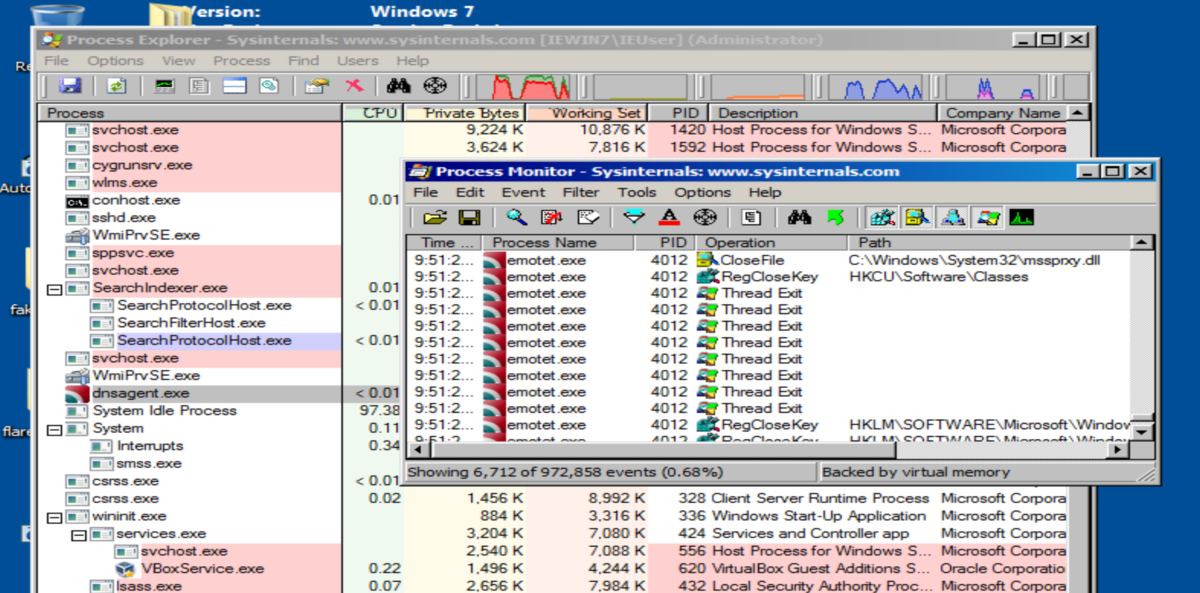This screenshot has height=593, width=1200.
Task: Open System Information icon in Process Explorer
Action: point(164,86)
